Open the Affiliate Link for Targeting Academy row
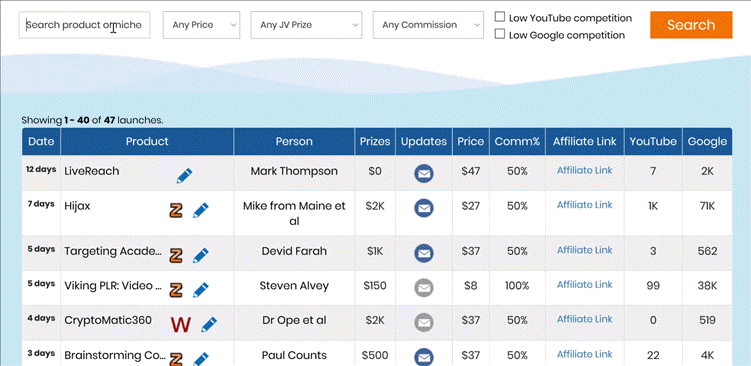 [584, 250]
